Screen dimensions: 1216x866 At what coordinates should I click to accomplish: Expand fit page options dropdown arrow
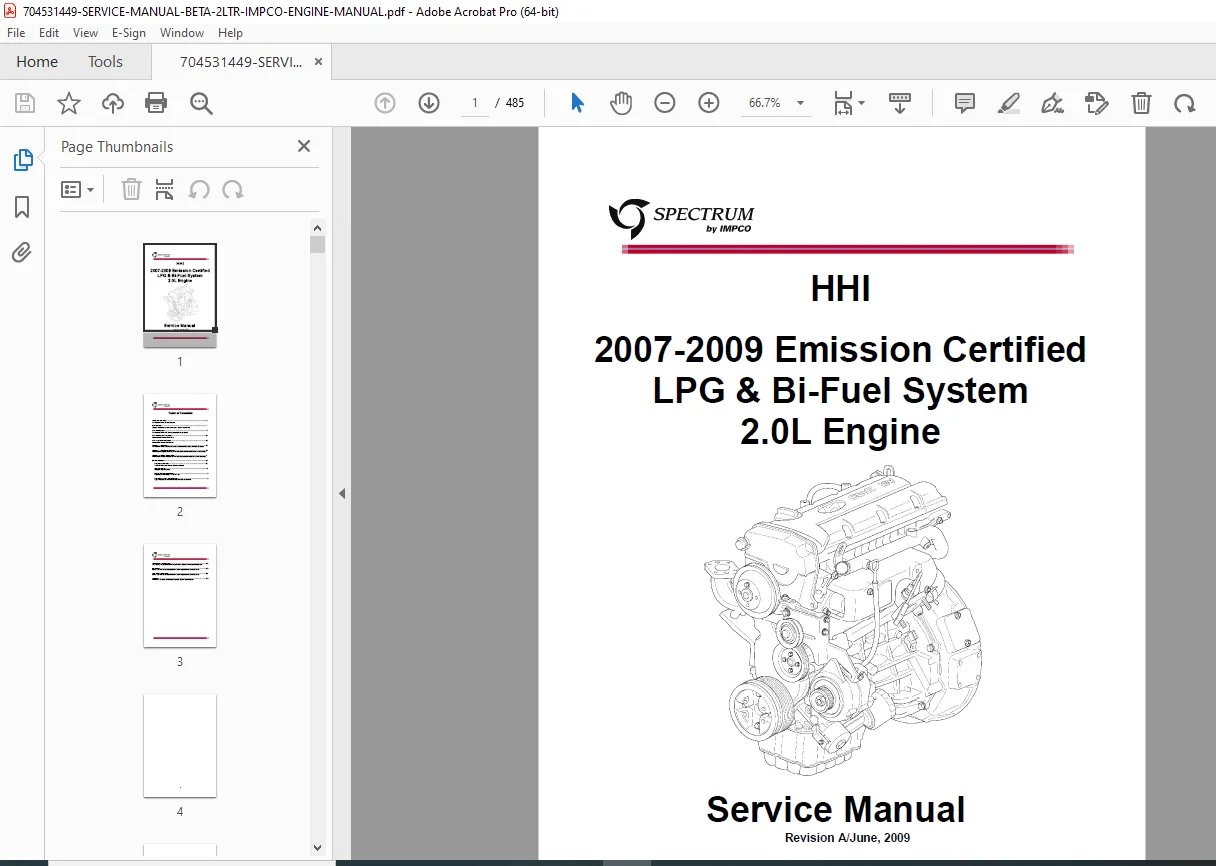click(861, 103)
